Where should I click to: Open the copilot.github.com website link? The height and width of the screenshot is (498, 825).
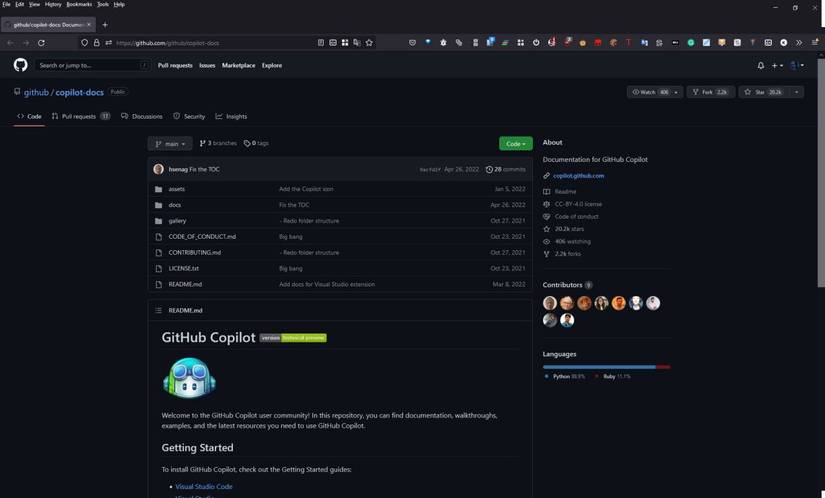tap(579, 176)
